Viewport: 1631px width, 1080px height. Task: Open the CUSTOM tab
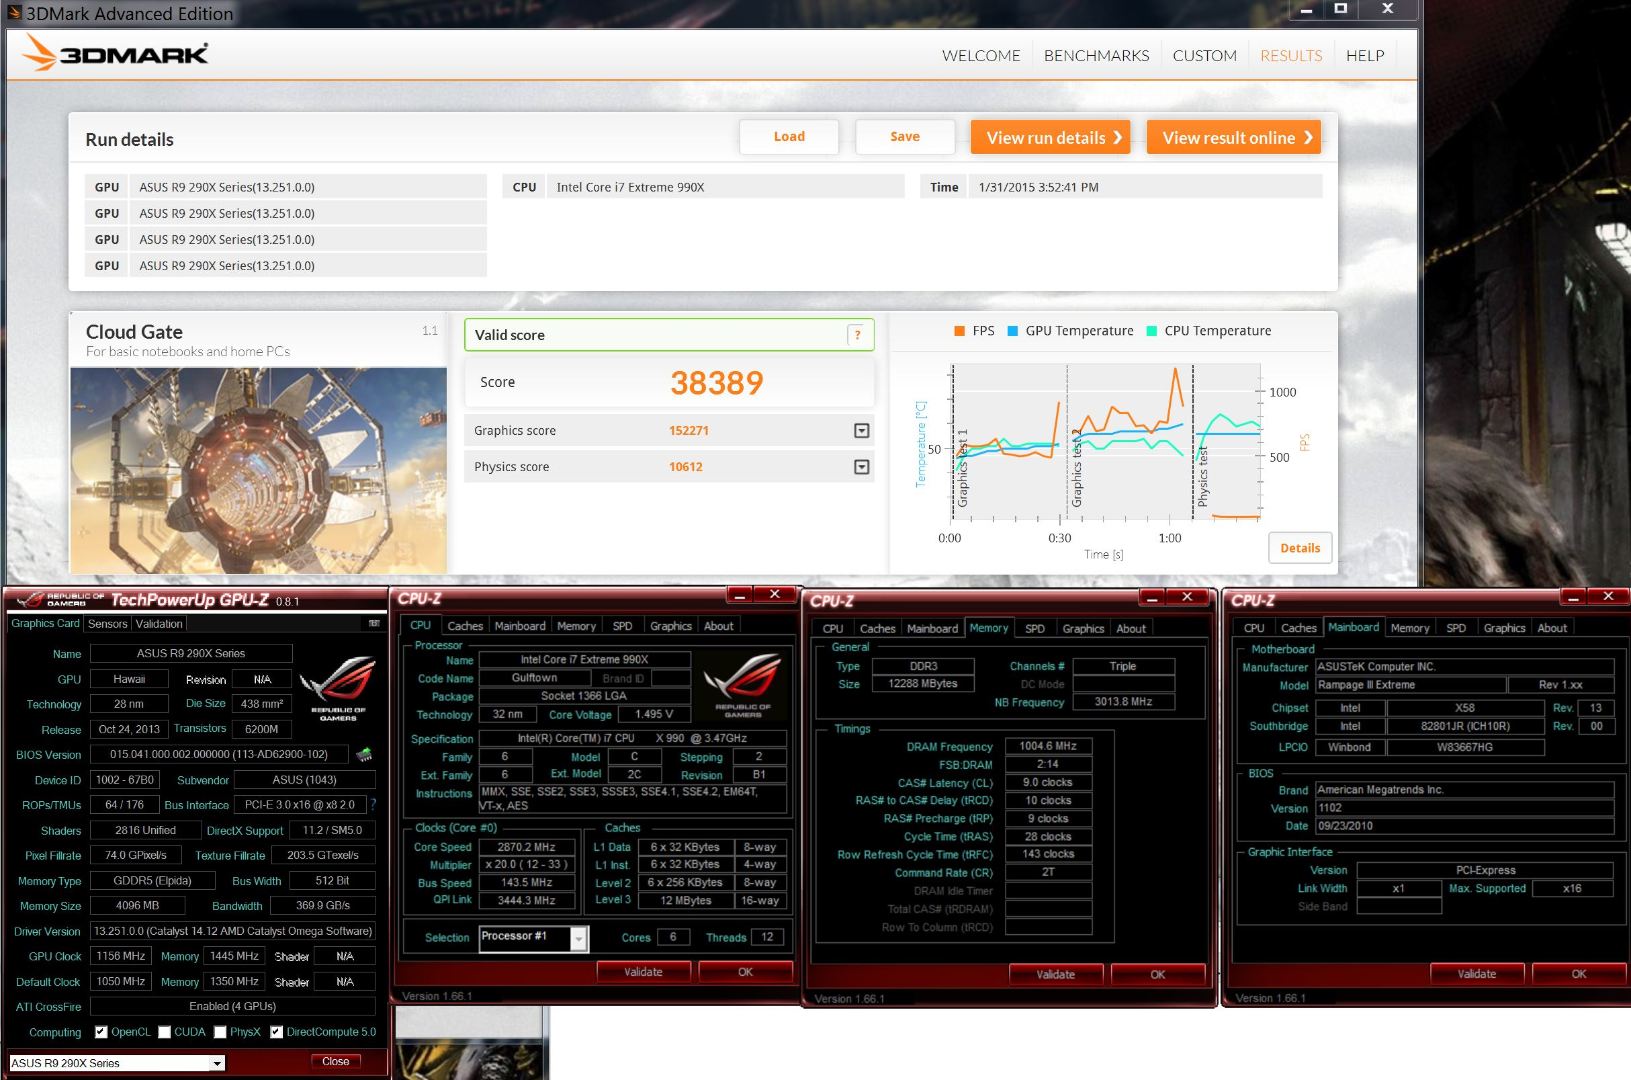tap(1205, 56)
